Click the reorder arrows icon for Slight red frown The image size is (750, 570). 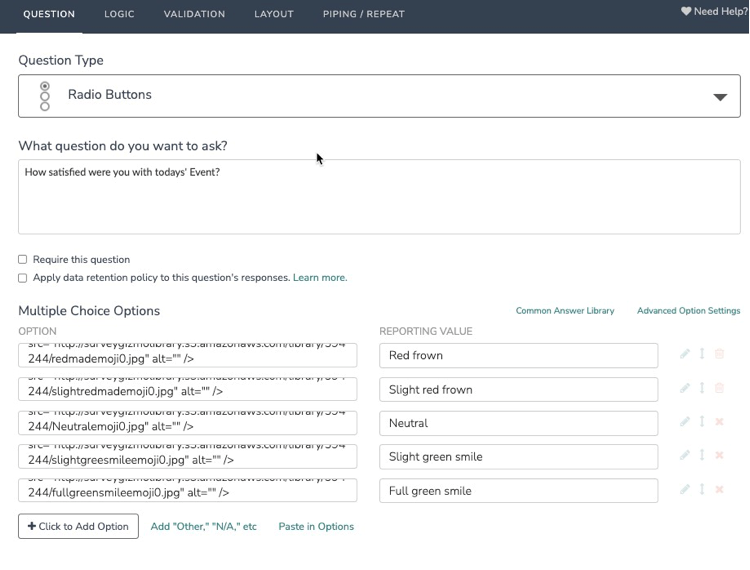[x=702, y=388]
